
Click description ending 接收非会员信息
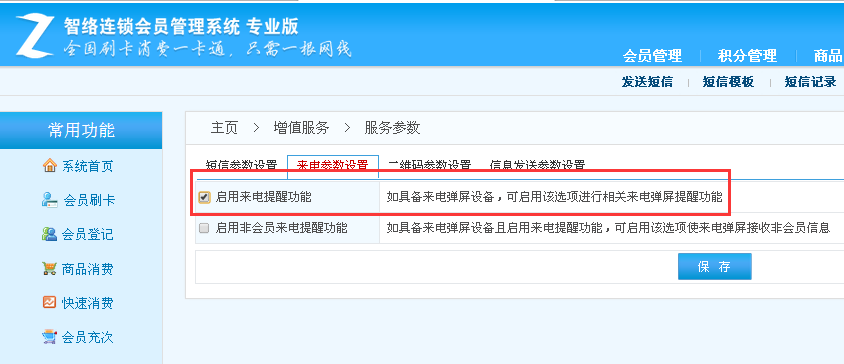point(608,228)
